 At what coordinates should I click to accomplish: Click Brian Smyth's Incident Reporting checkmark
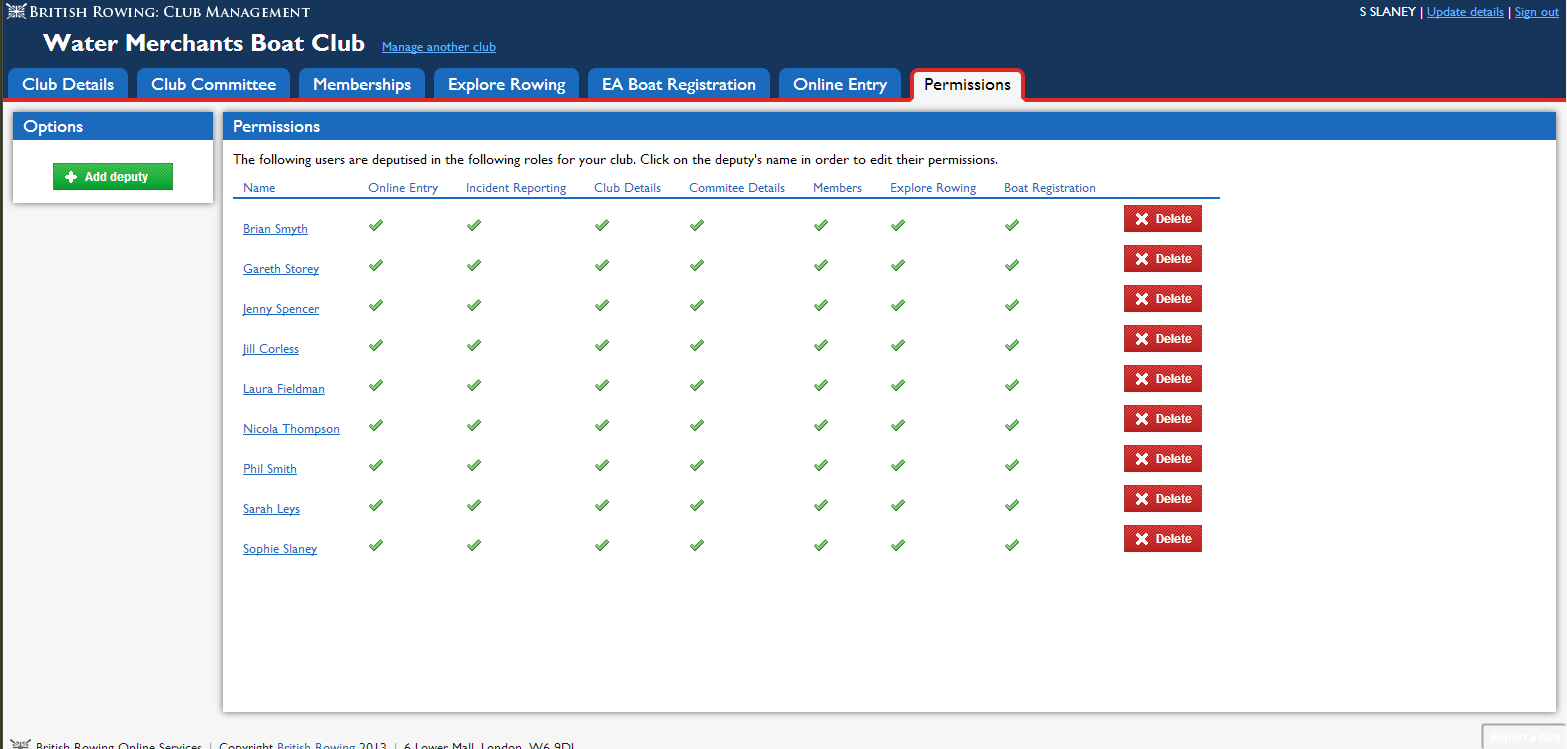coord(474,225)
